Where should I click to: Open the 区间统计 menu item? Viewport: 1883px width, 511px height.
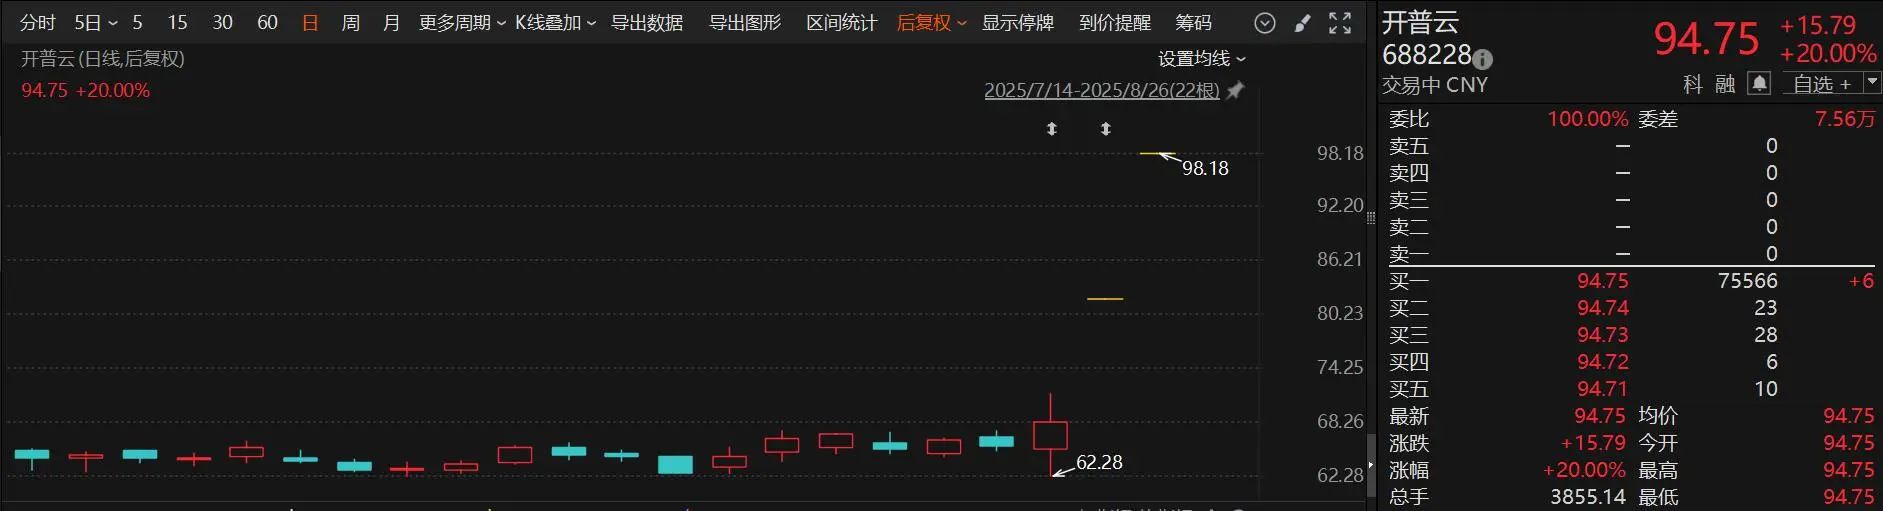pyautogui.click(x=842, y=22)
